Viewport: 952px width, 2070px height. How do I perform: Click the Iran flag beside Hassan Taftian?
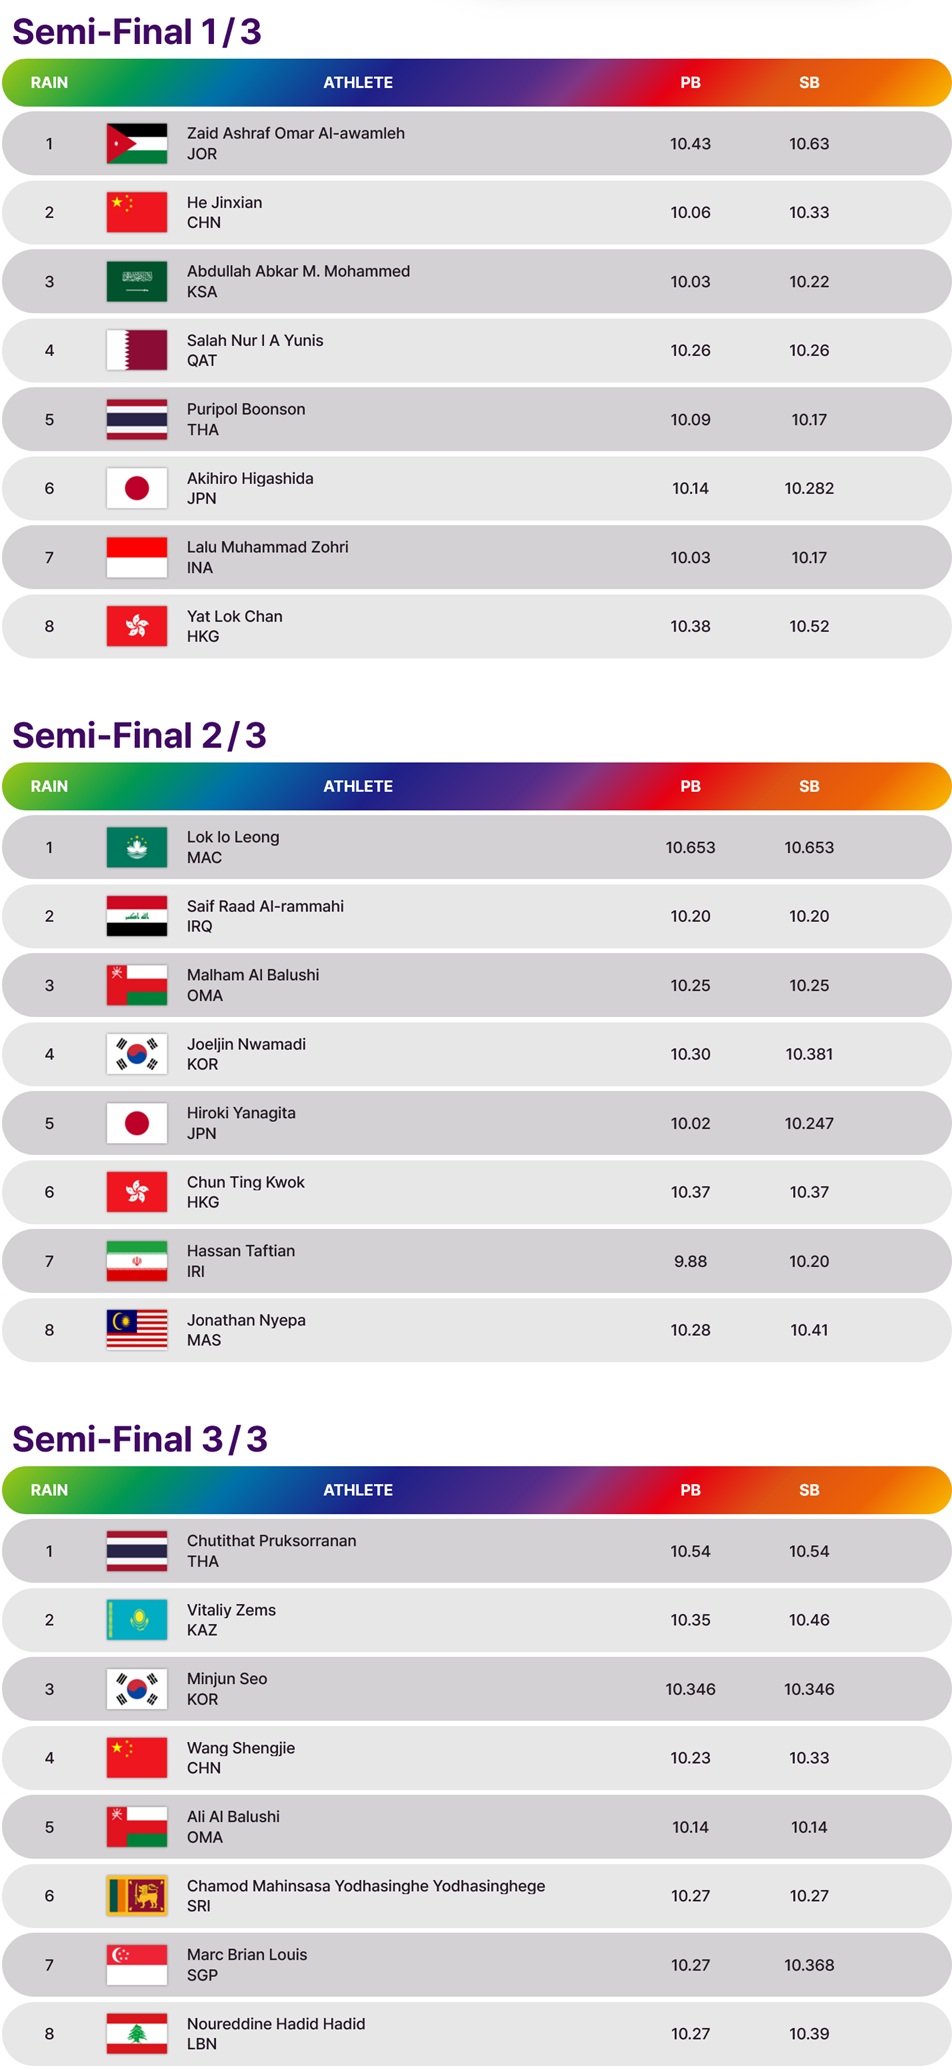137,1262
